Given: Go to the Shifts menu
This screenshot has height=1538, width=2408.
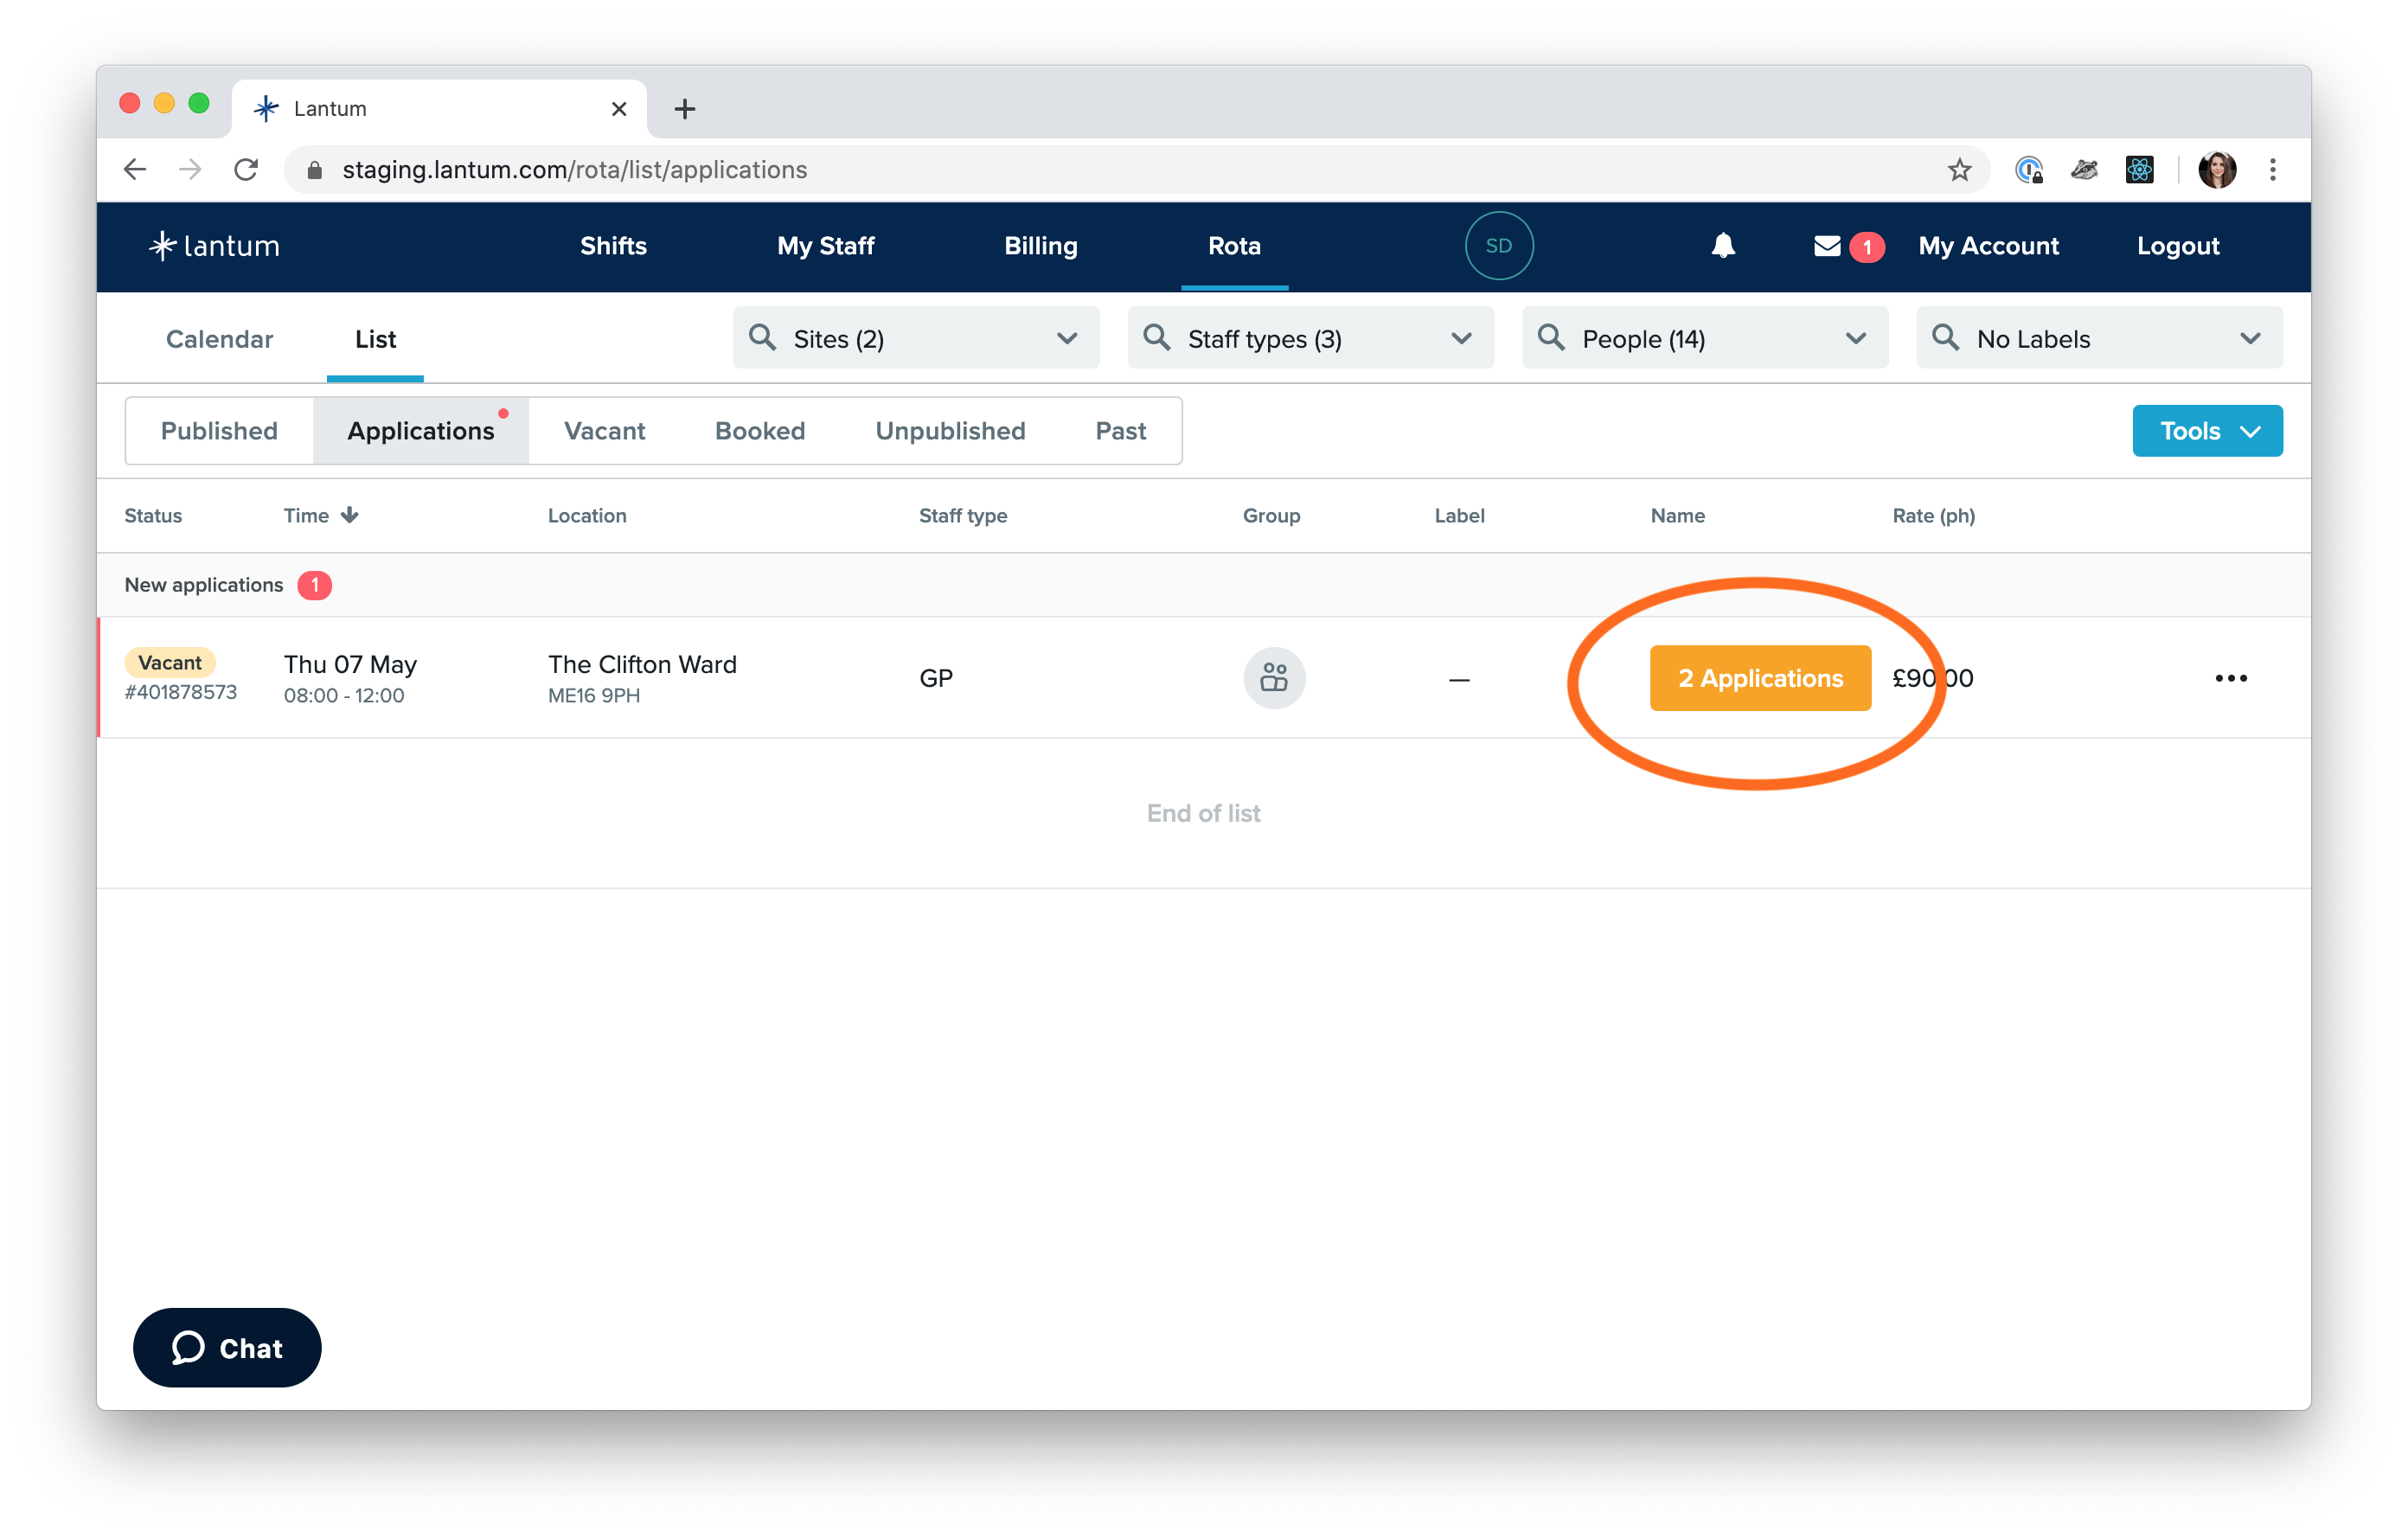Looking at the screenshot, I should tap(613, 246).
